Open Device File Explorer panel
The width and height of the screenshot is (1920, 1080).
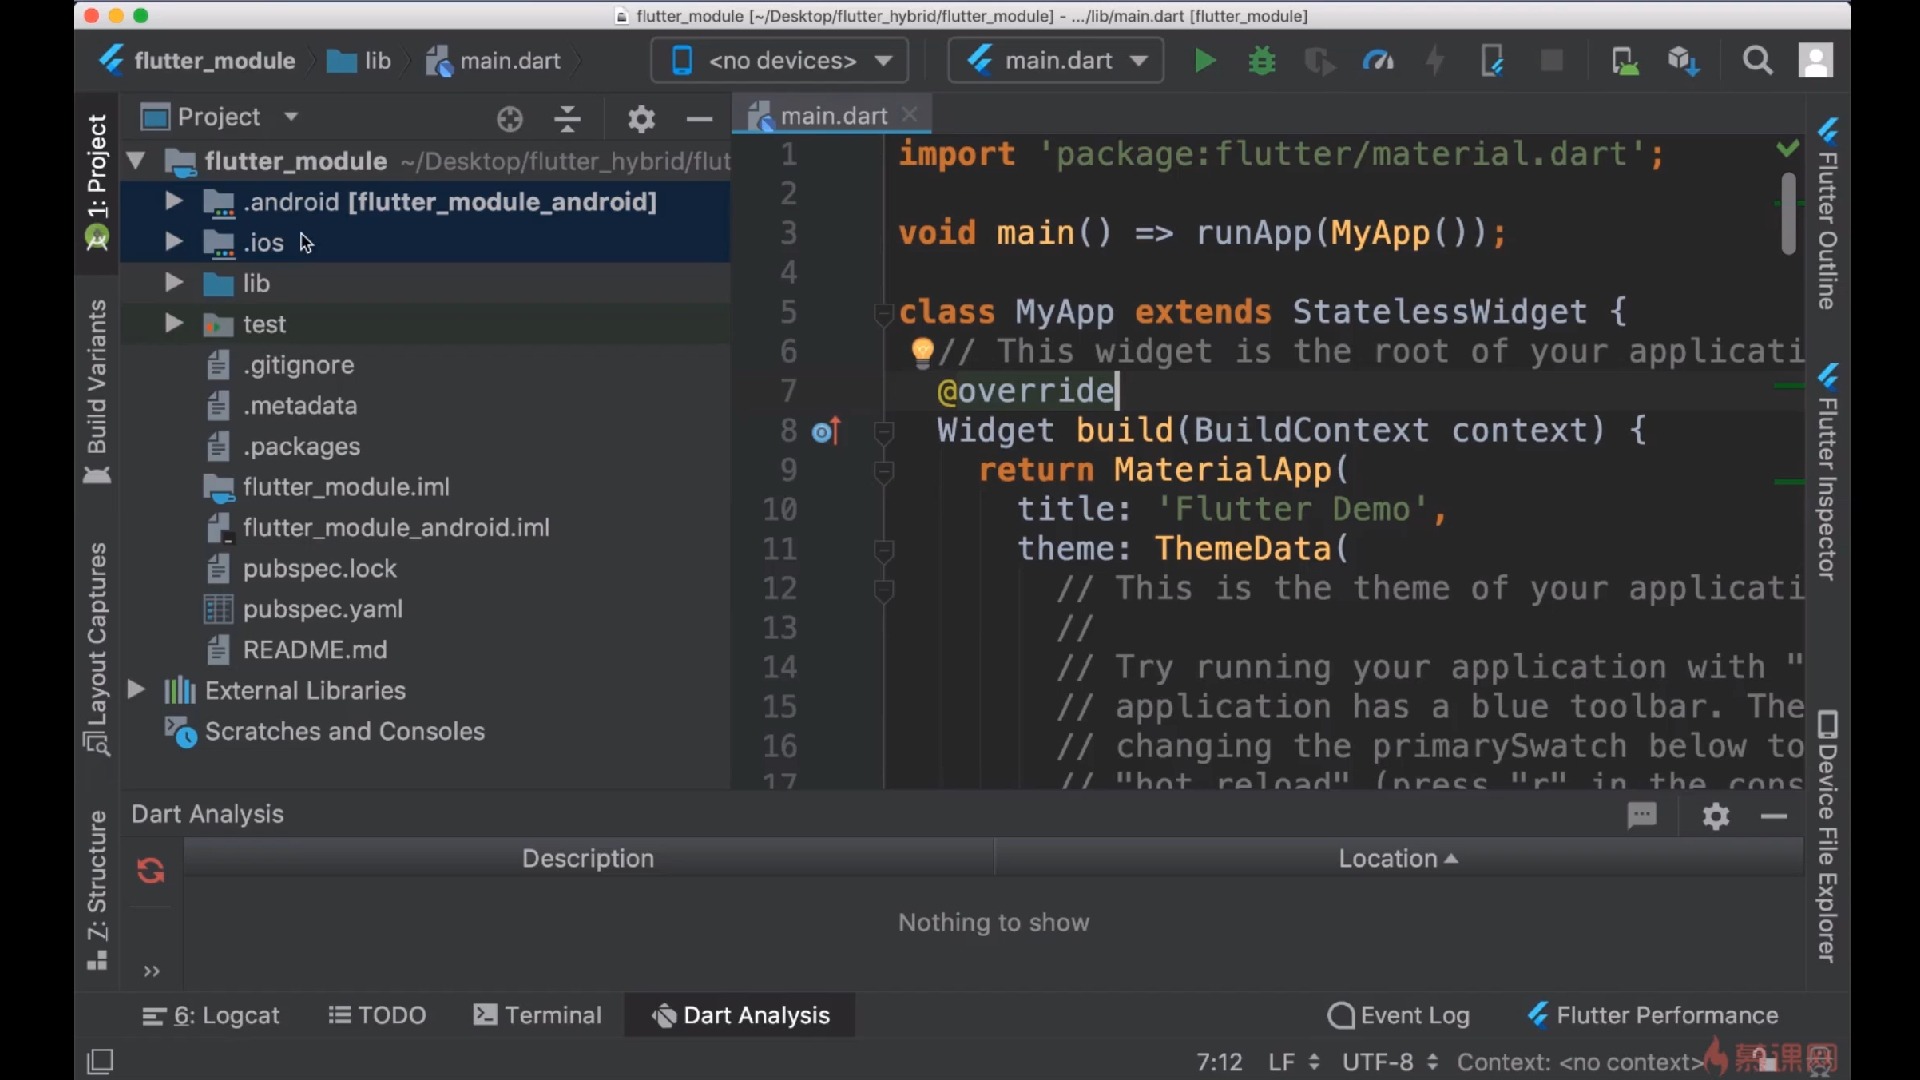(1828, 836)
